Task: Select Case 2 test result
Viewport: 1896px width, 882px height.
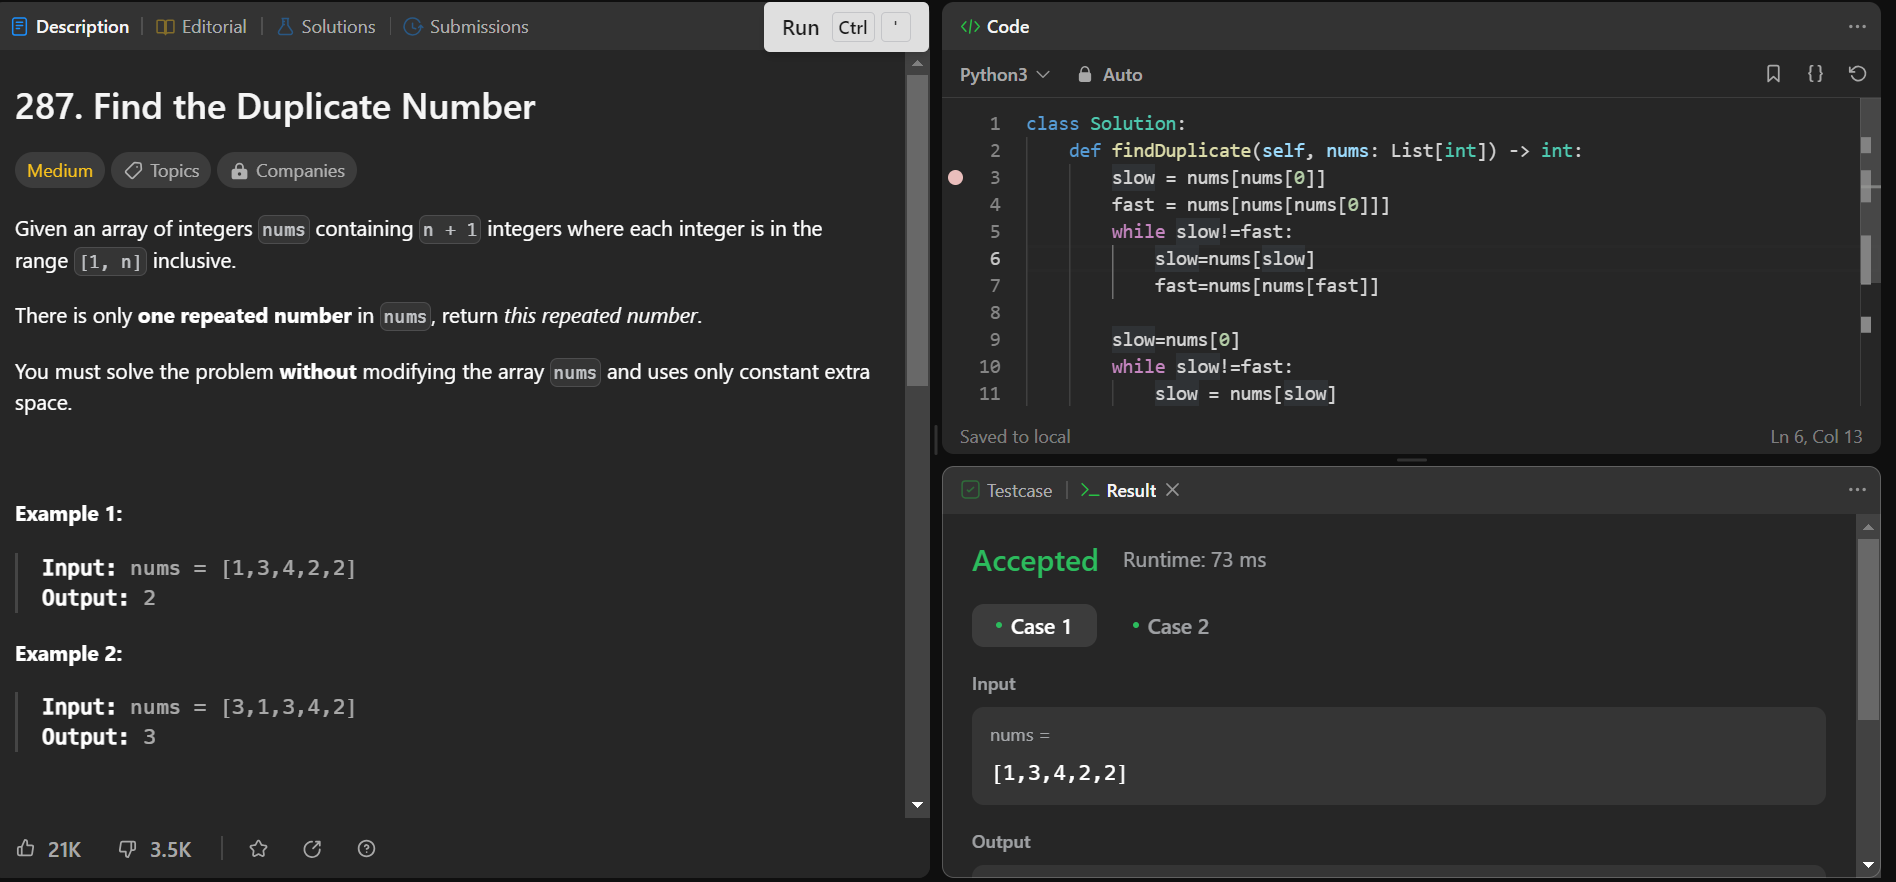Action: pyautogui.click(x=1170, y=627)
